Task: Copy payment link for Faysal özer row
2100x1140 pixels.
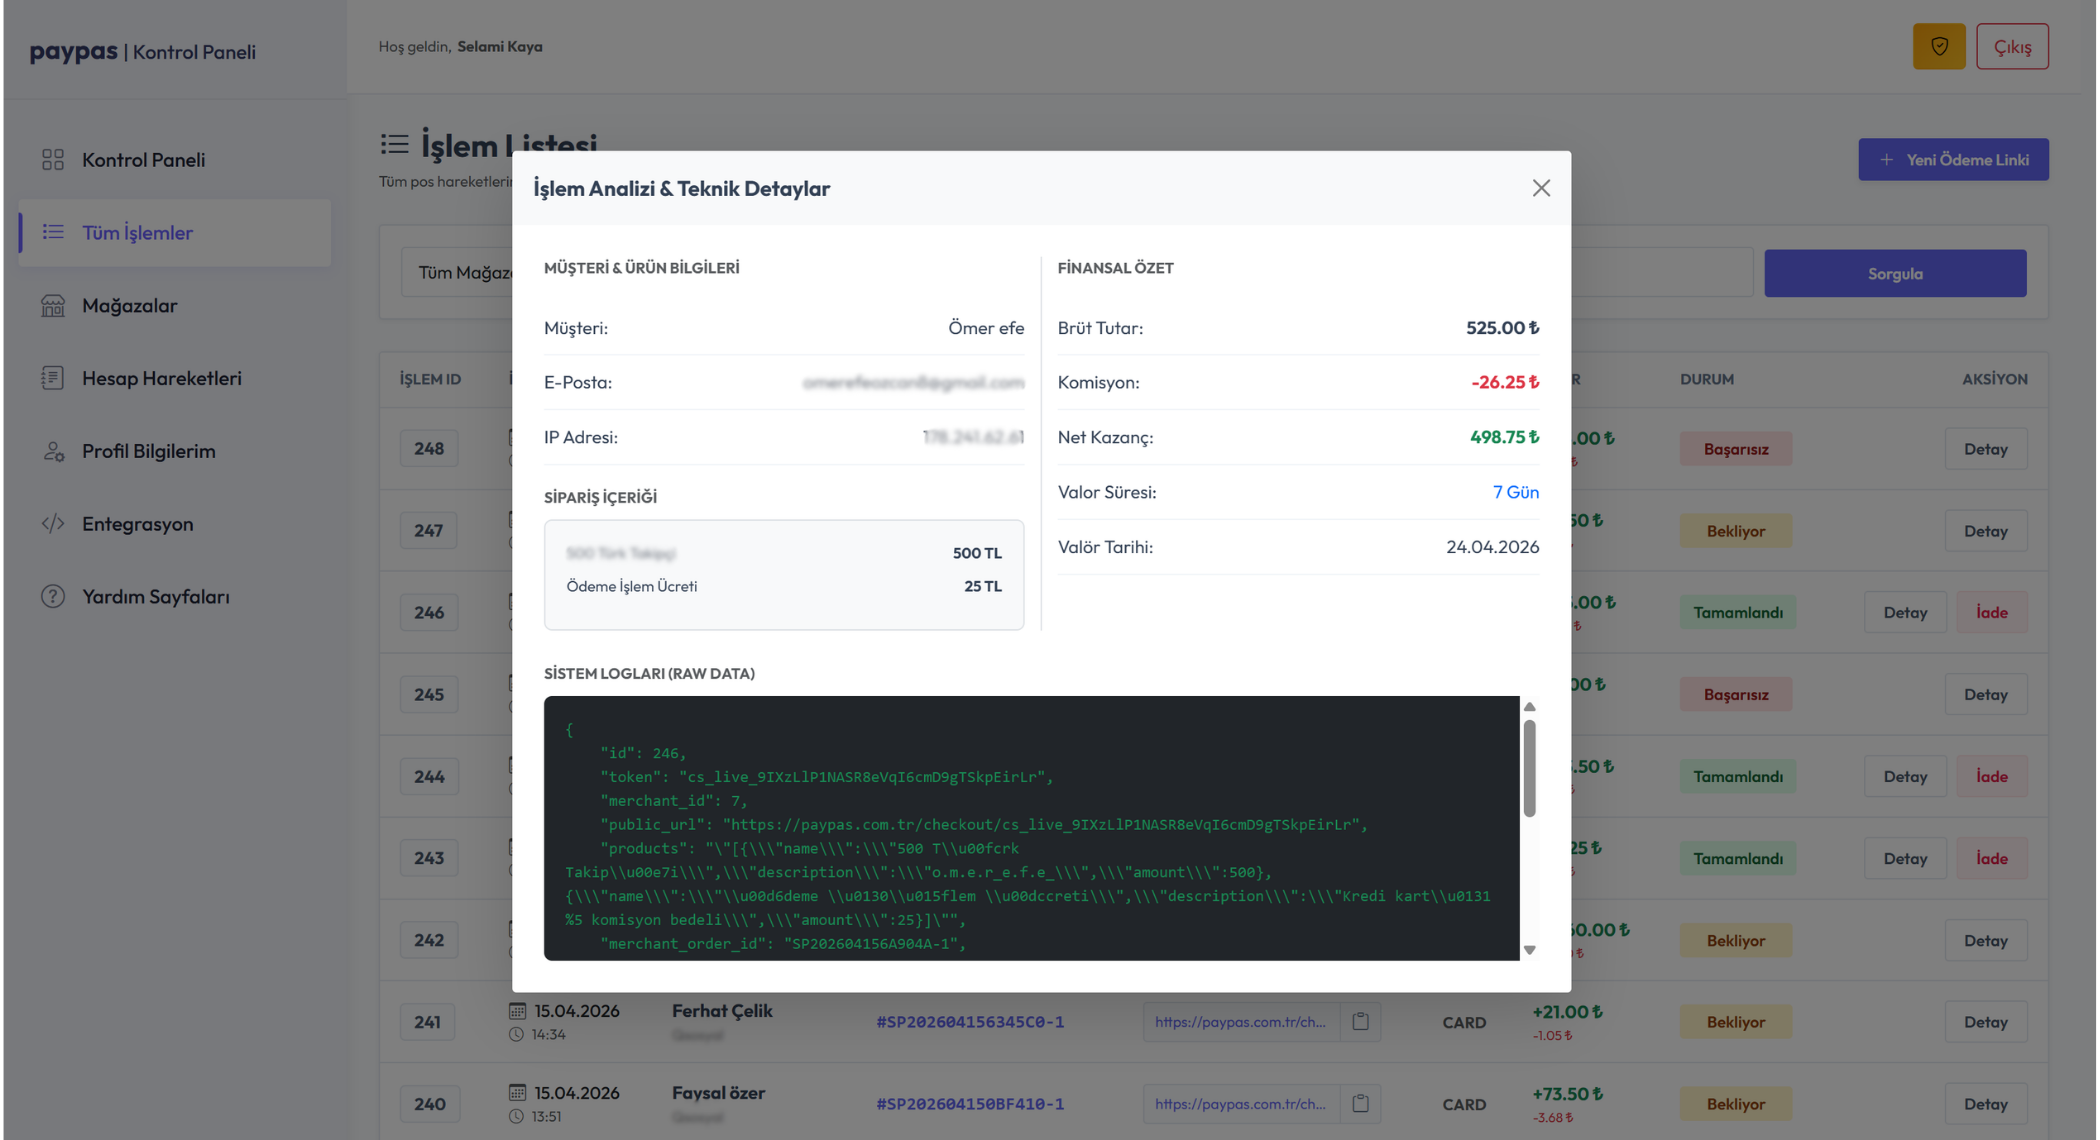Action: tap(1361, 1104)
